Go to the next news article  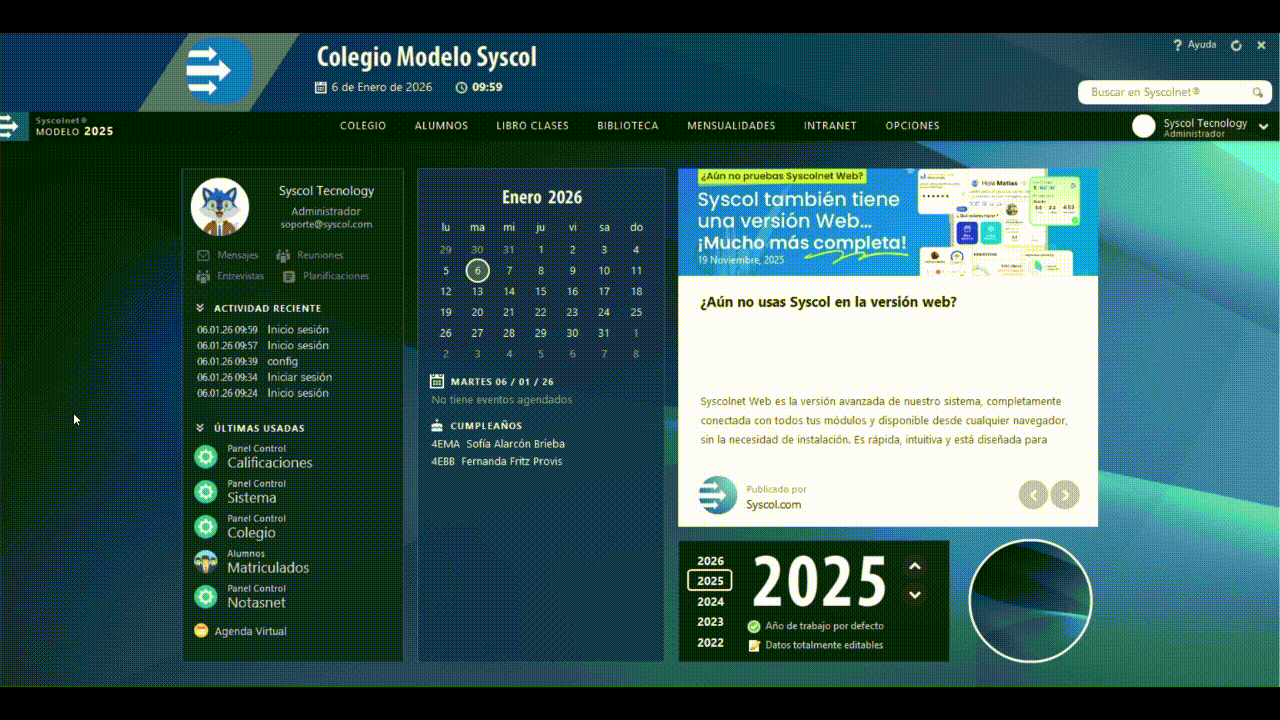[x=1065, y=494]
